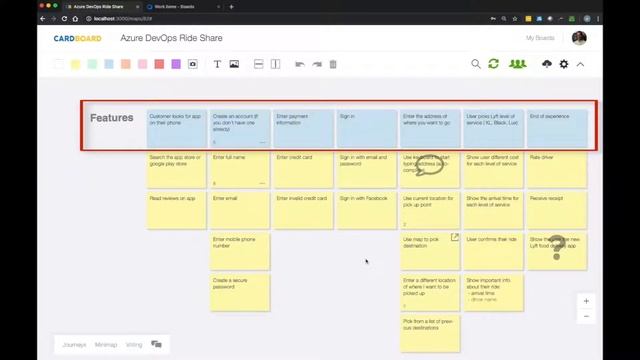Click the speech bubble on the keyboard address card
Screen dimensions: 640x360
[x=429, y=165]
